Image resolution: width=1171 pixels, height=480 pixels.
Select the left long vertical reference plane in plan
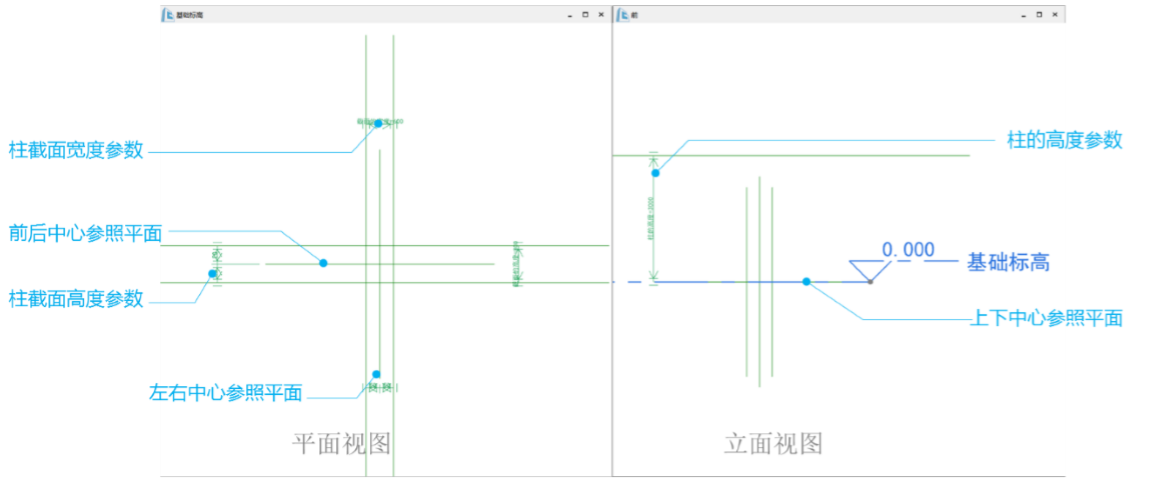pos(366,255)
